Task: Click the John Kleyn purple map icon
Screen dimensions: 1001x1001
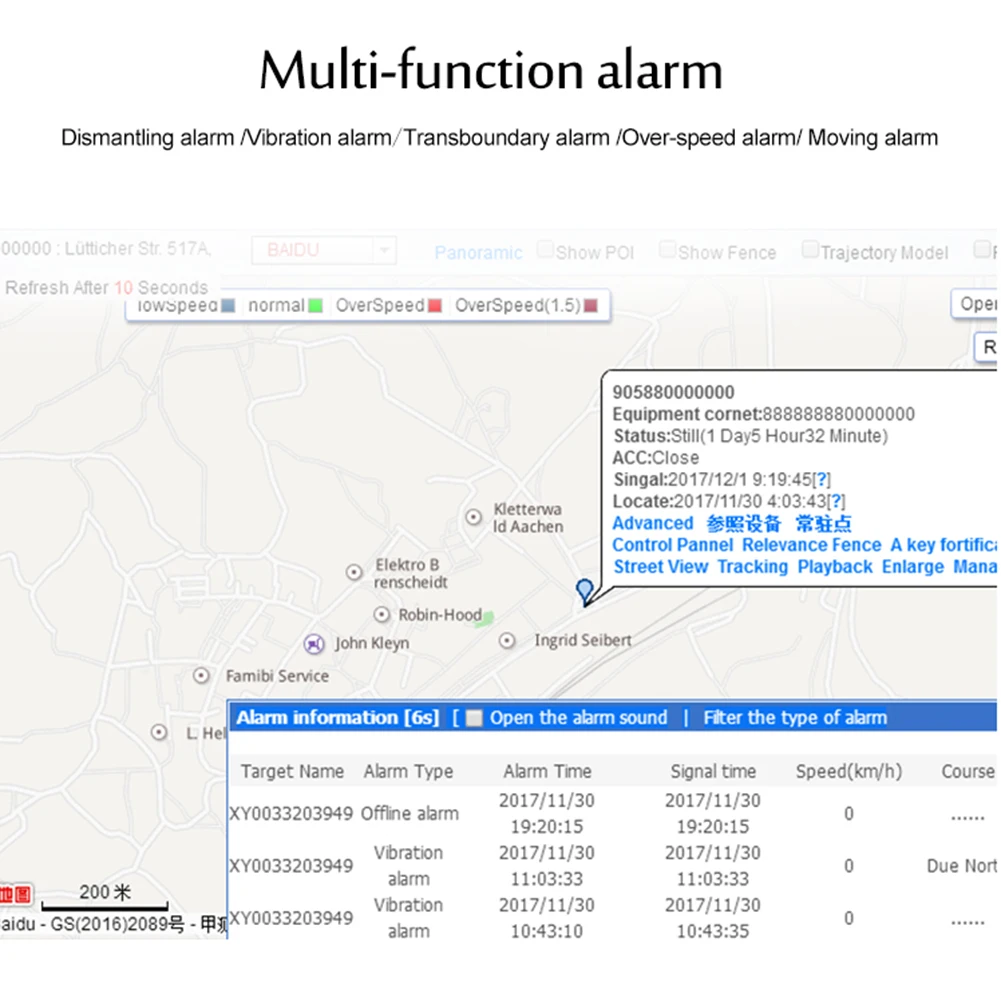Action: [313, 644]
